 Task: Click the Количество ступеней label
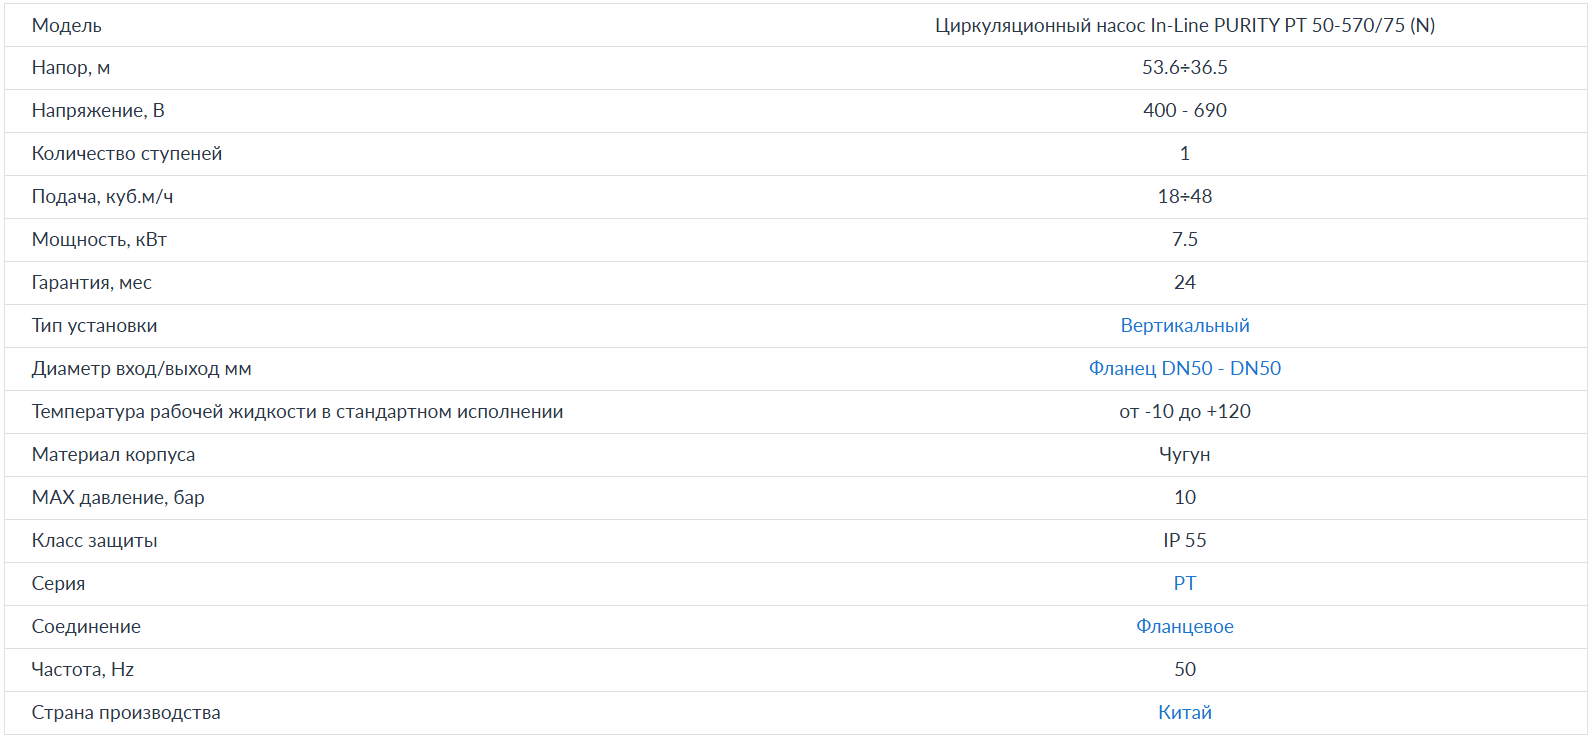pos(127,154)
